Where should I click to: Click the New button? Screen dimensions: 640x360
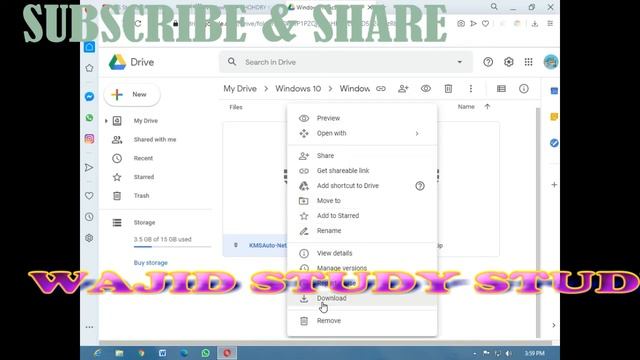(x=132, y=95)
